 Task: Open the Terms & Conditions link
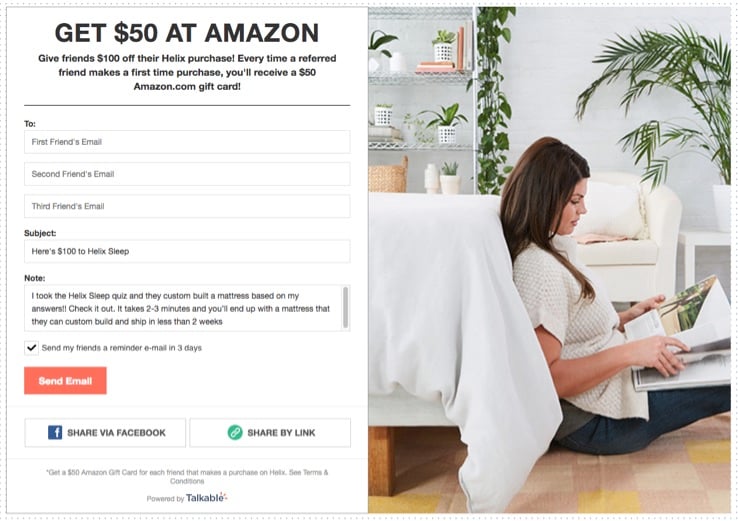click(x=249, y=476)
